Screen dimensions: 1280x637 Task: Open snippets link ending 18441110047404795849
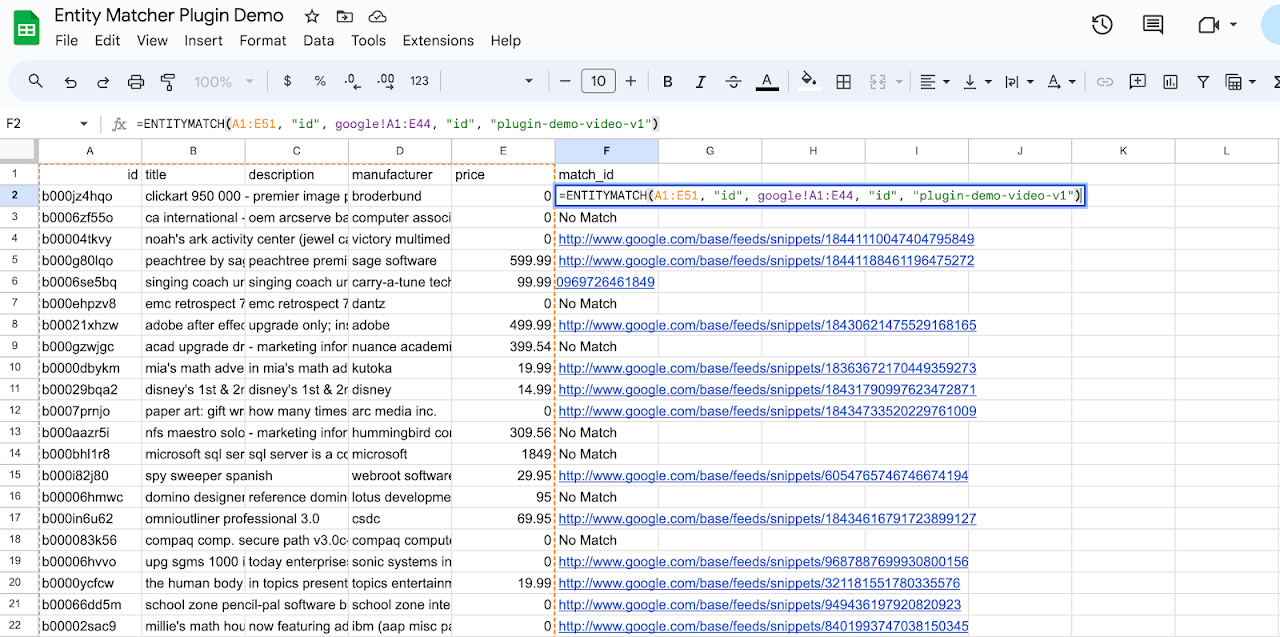coord(766,239)
